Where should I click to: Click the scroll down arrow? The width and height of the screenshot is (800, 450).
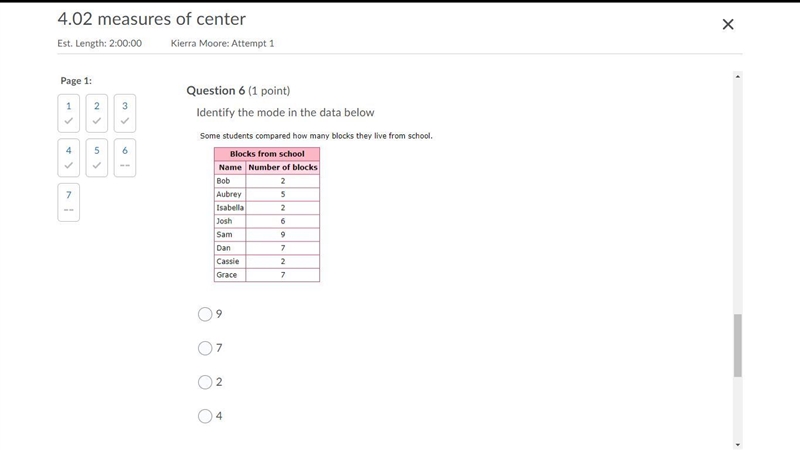coord(737,444)
